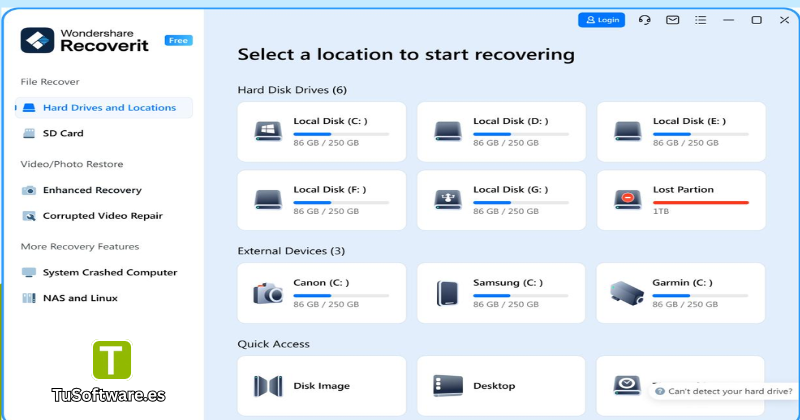
Task: Click the red Lost Partion drive icon
Action: click(x=628, y=200)
